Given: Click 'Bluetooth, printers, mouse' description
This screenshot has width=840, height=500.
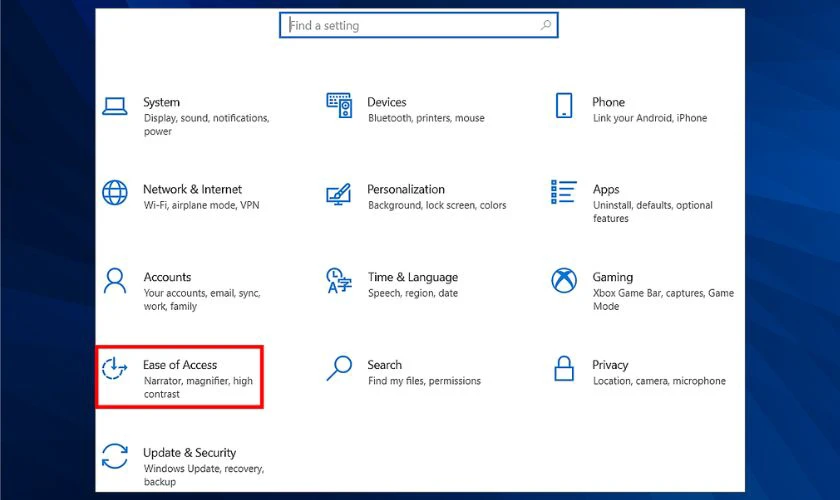Looking at the screenshot, I should (426, 118).
